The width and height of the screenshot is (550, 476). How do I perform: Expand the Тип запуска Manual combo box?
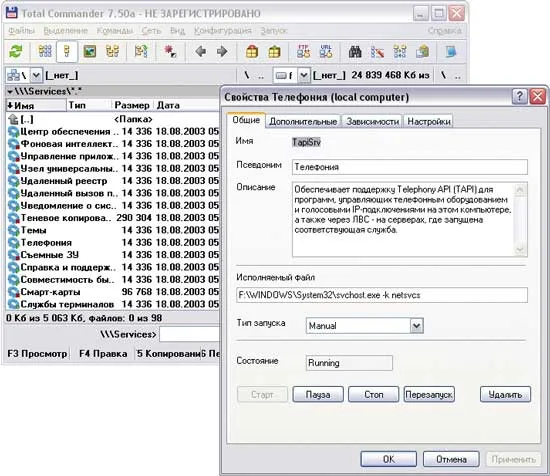[416, 326]
